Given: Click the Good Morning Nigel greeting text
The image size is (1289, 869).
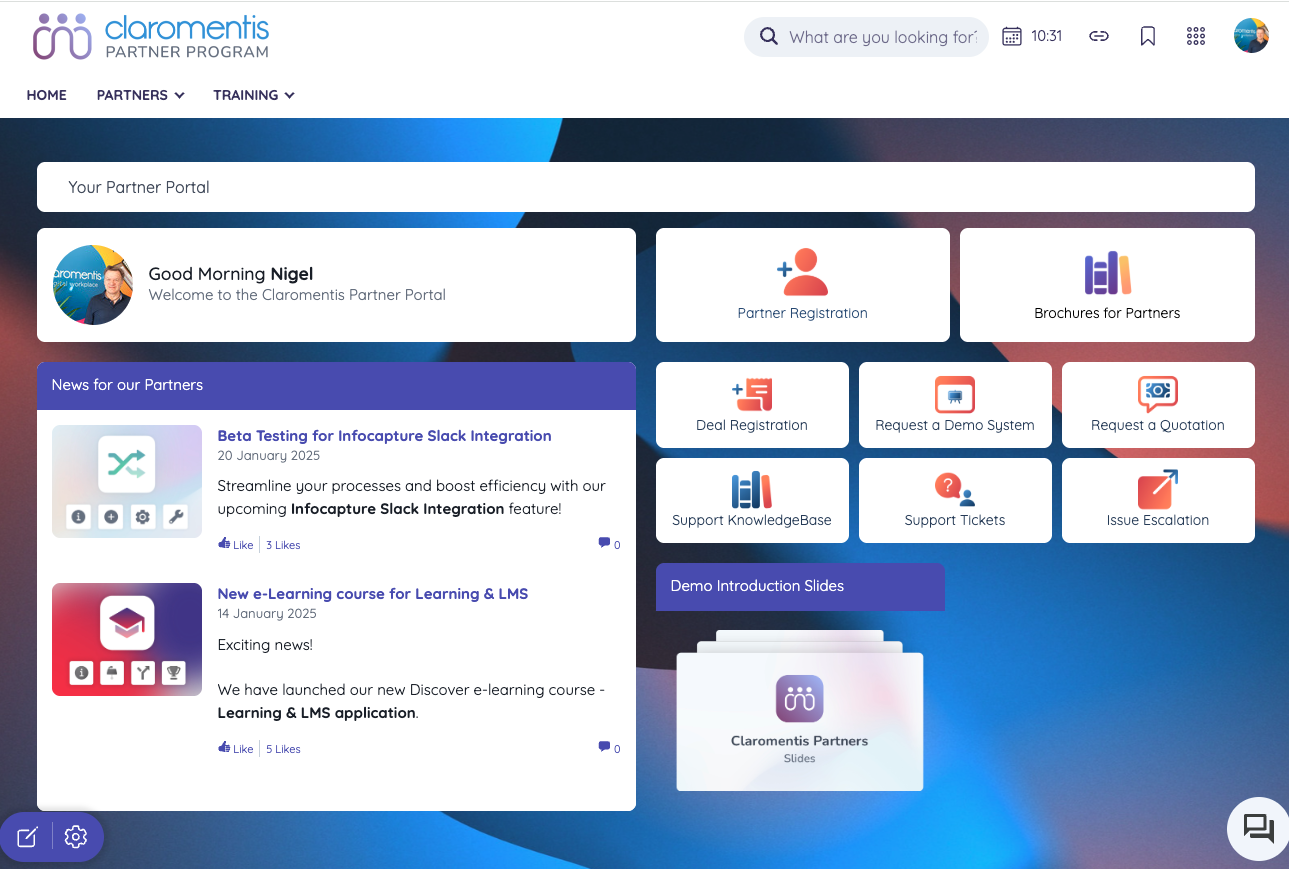Looking at the screenshot, I should coord(231,274).
